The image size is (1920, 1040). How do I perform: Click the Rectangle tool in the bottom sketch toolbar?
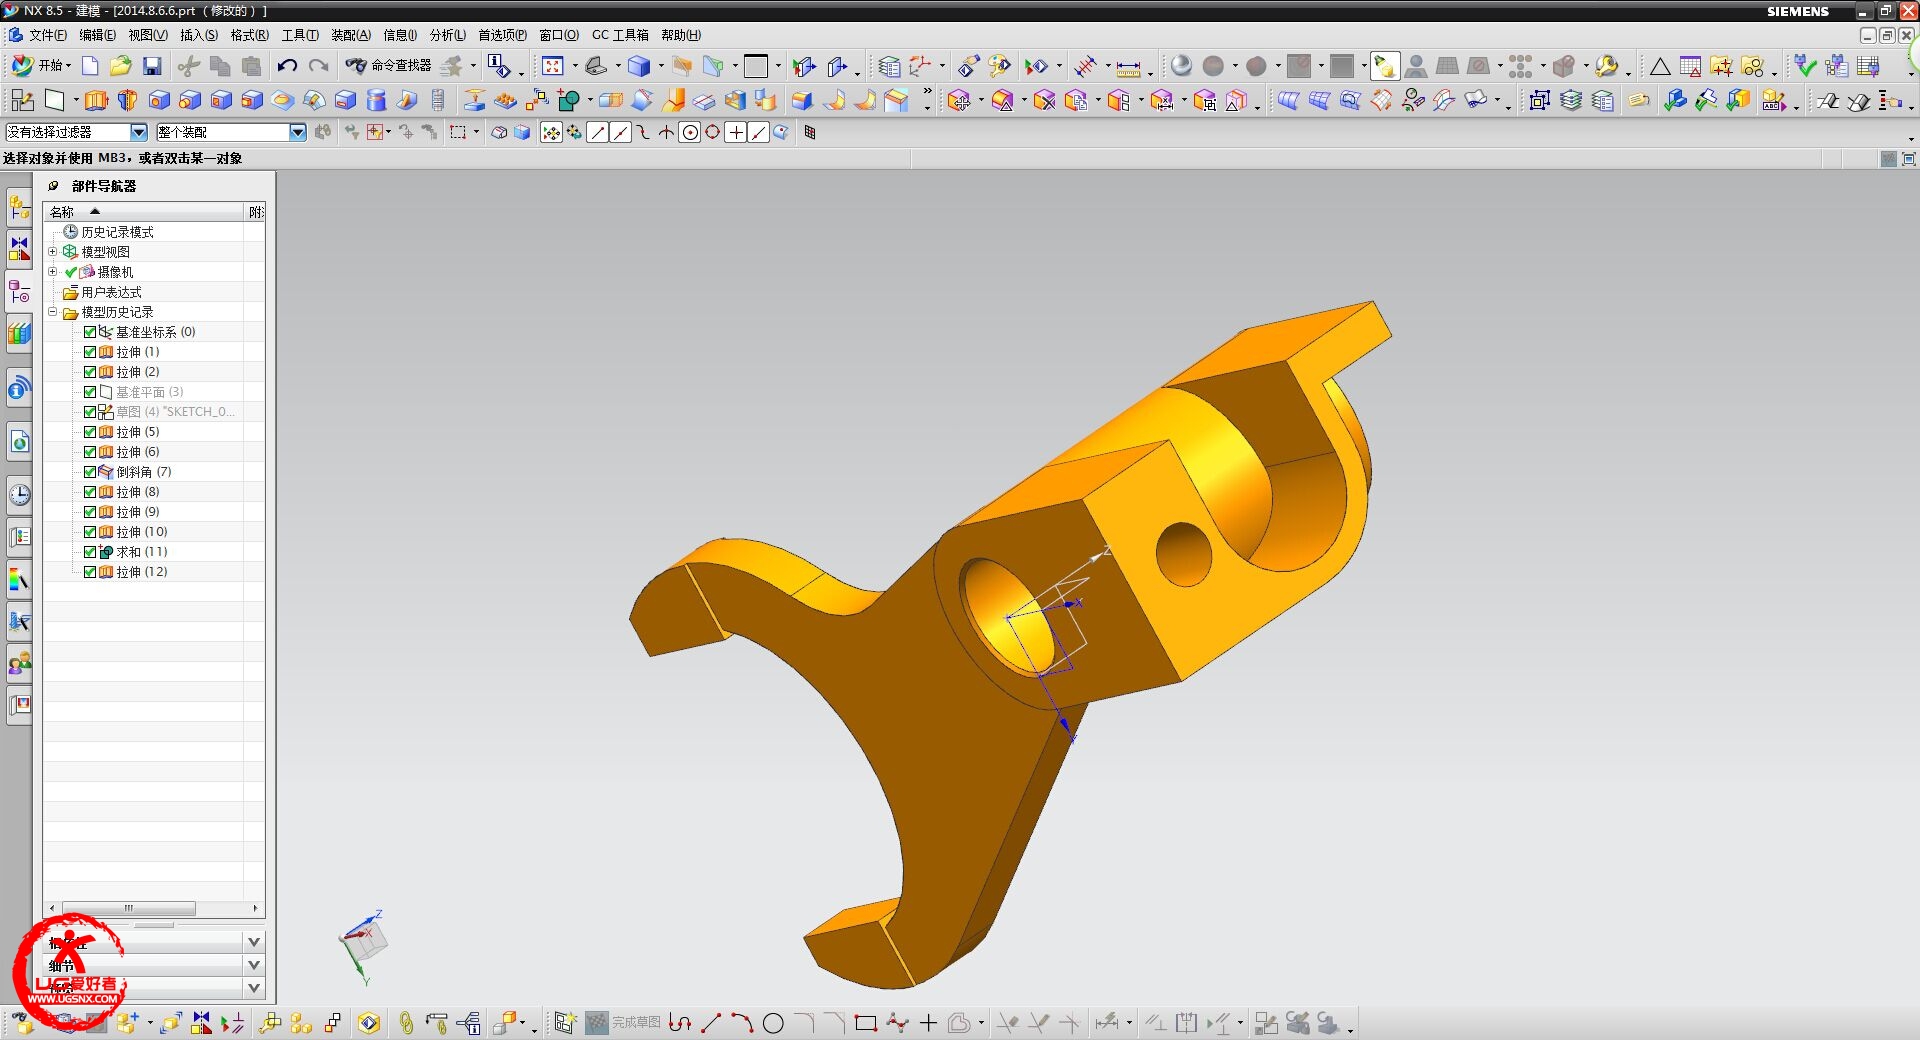tap(866, 1023)
